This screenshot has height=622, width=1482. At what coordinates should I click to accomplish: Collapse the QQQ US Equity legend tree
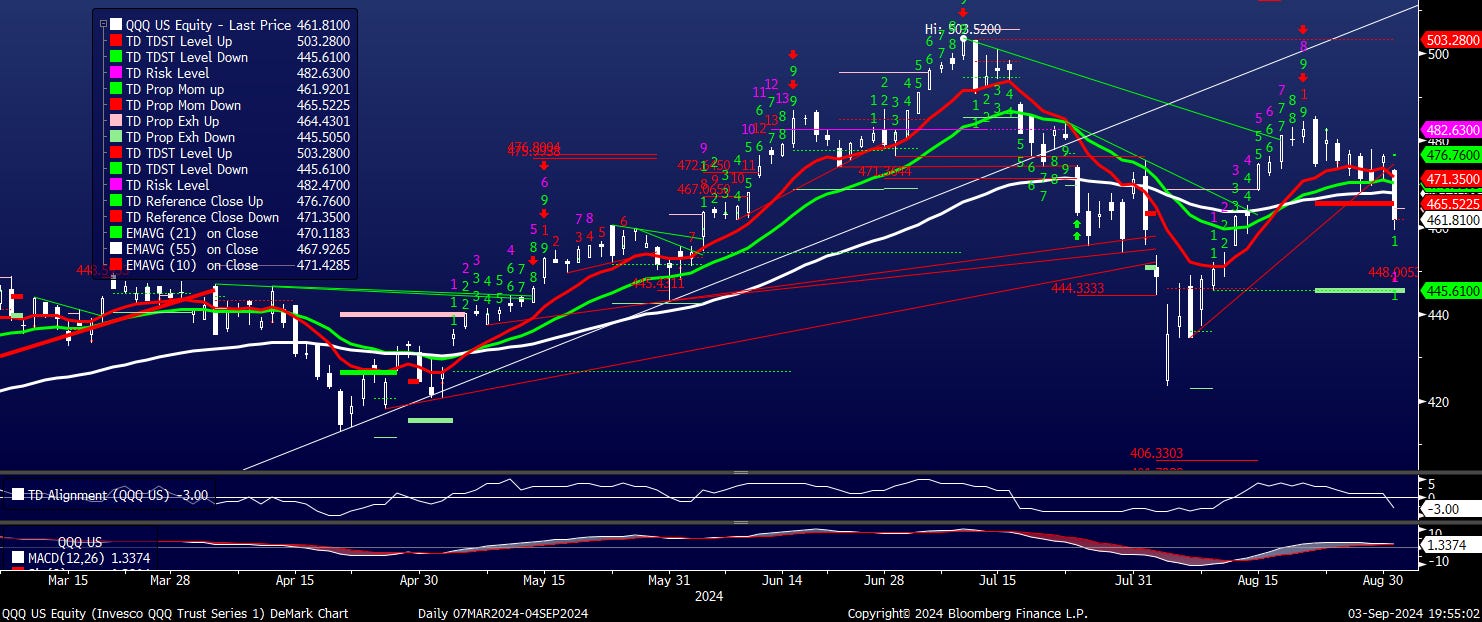103,25
